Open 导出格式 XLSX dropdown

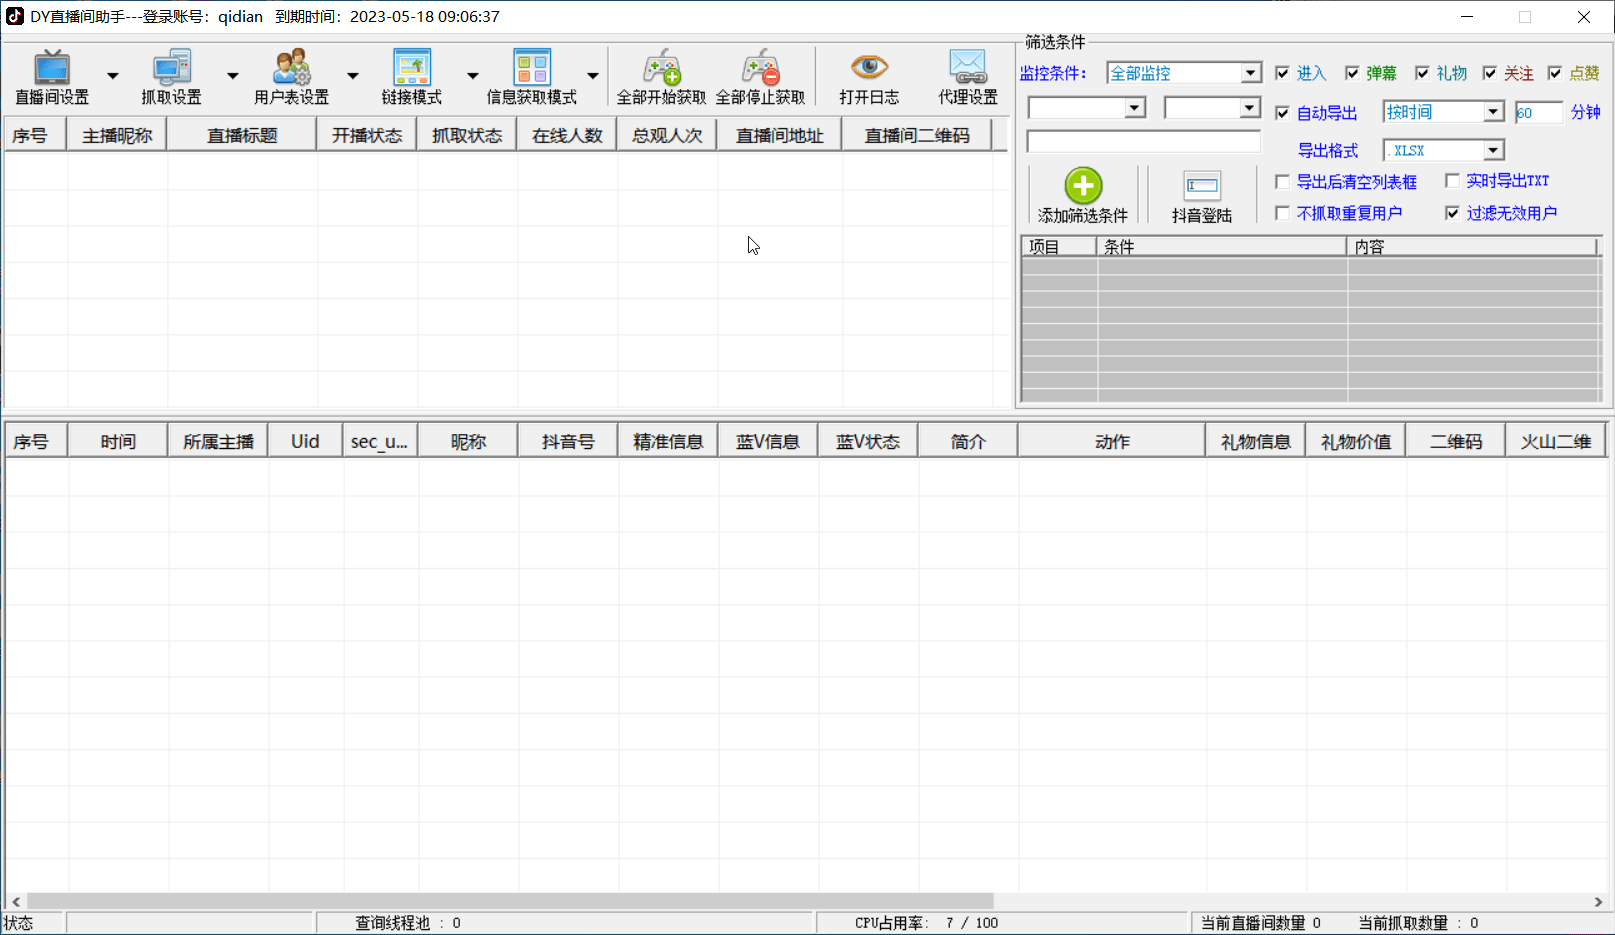pos(1492,150)
